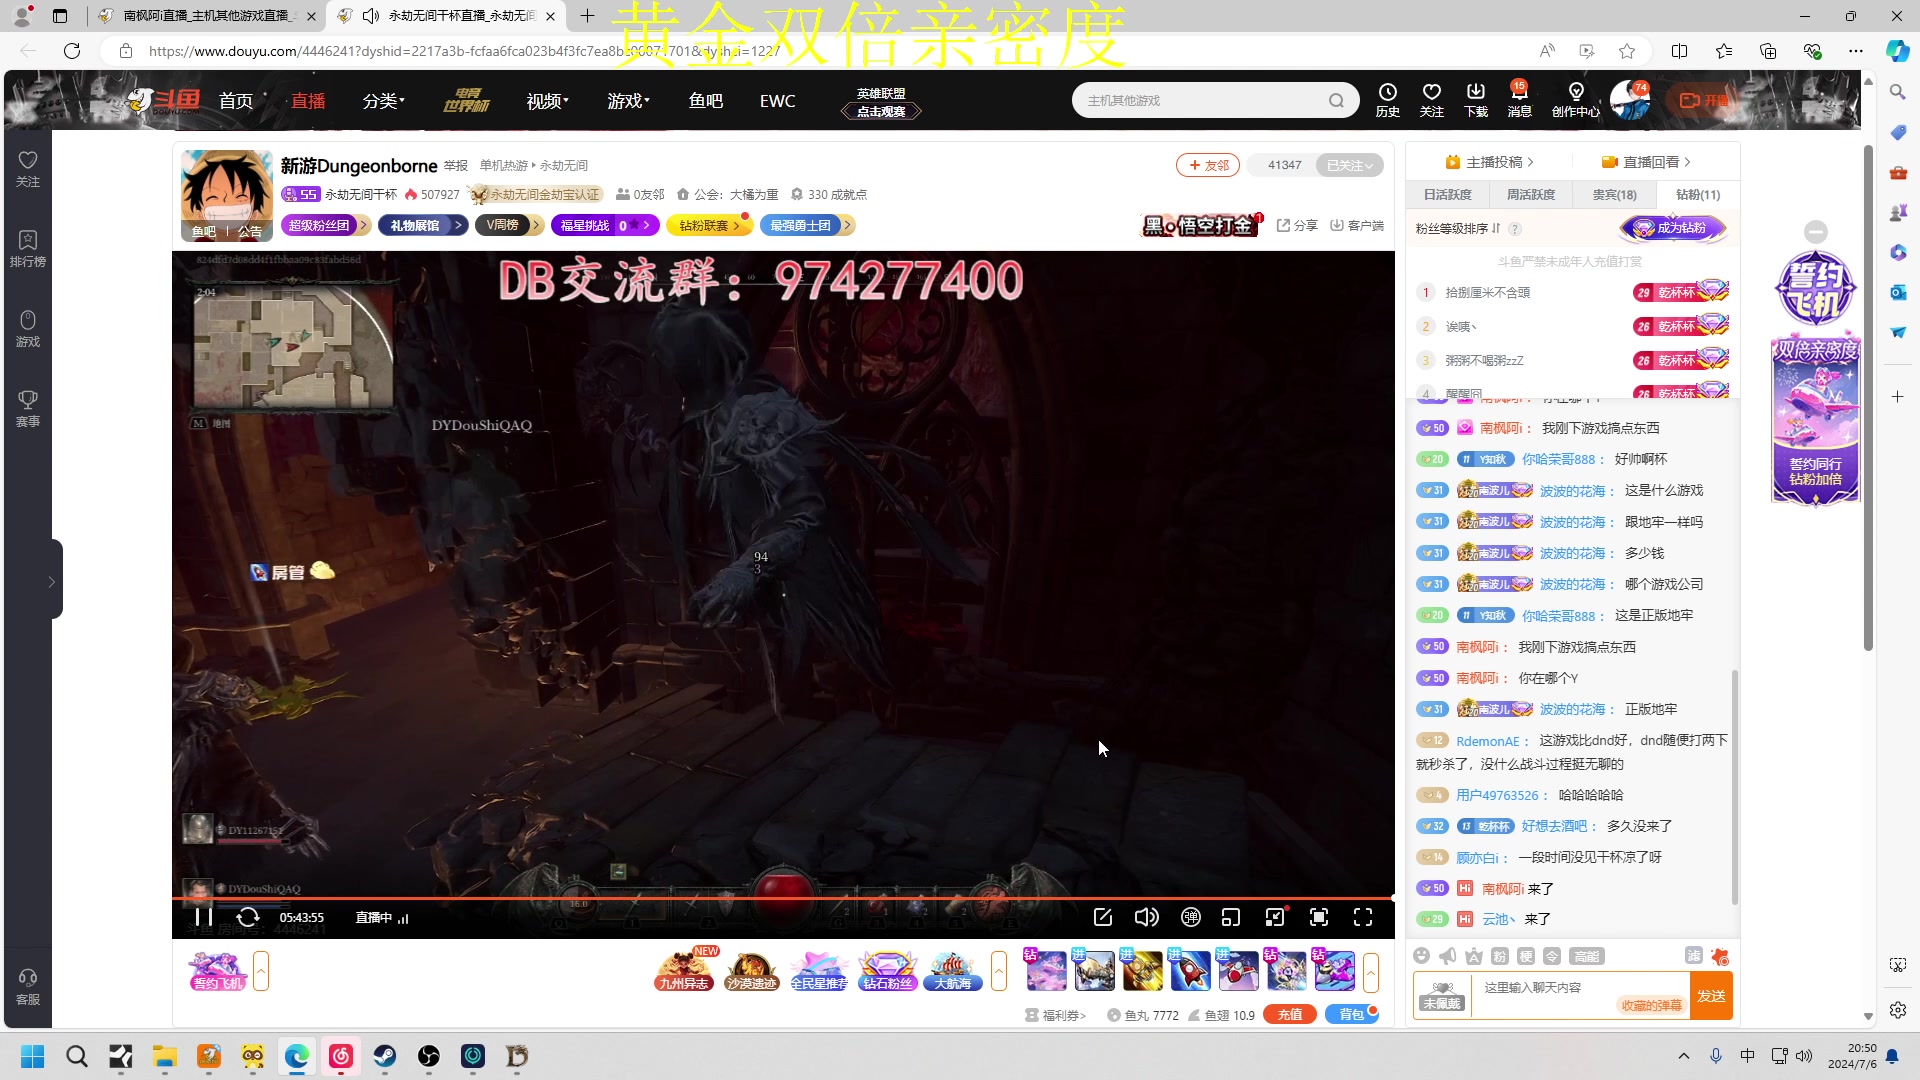The width and height of the screenshot is (1920, 1080).
Task: Click the 已关注 followed dropdown button
Action: (1349, 165)
